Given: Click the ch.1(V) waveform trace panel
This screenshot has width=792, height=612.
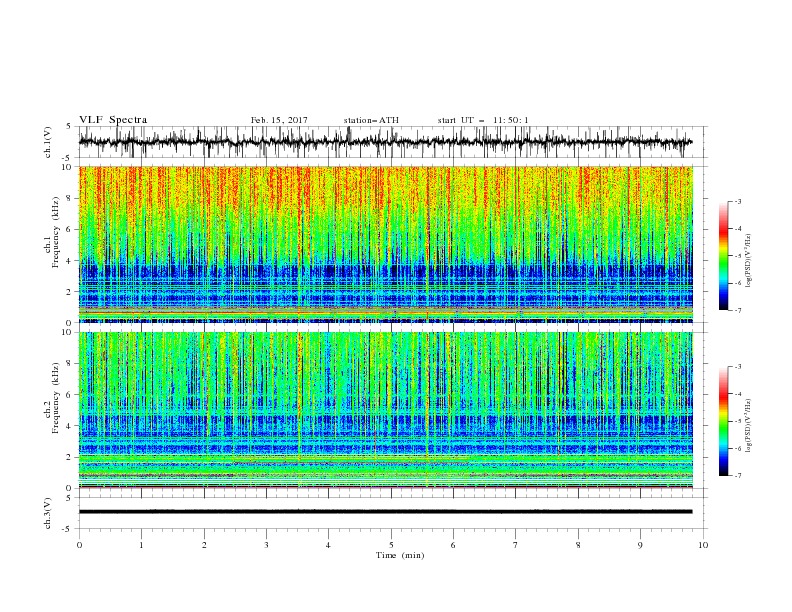Looking at the screenshot, I should [x=392, y=142].
